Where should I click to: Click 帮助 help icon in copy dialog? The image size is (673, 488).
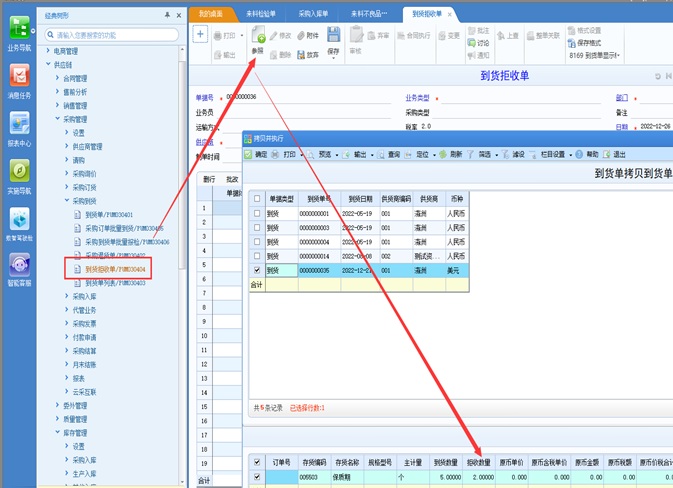pos(579,154)
